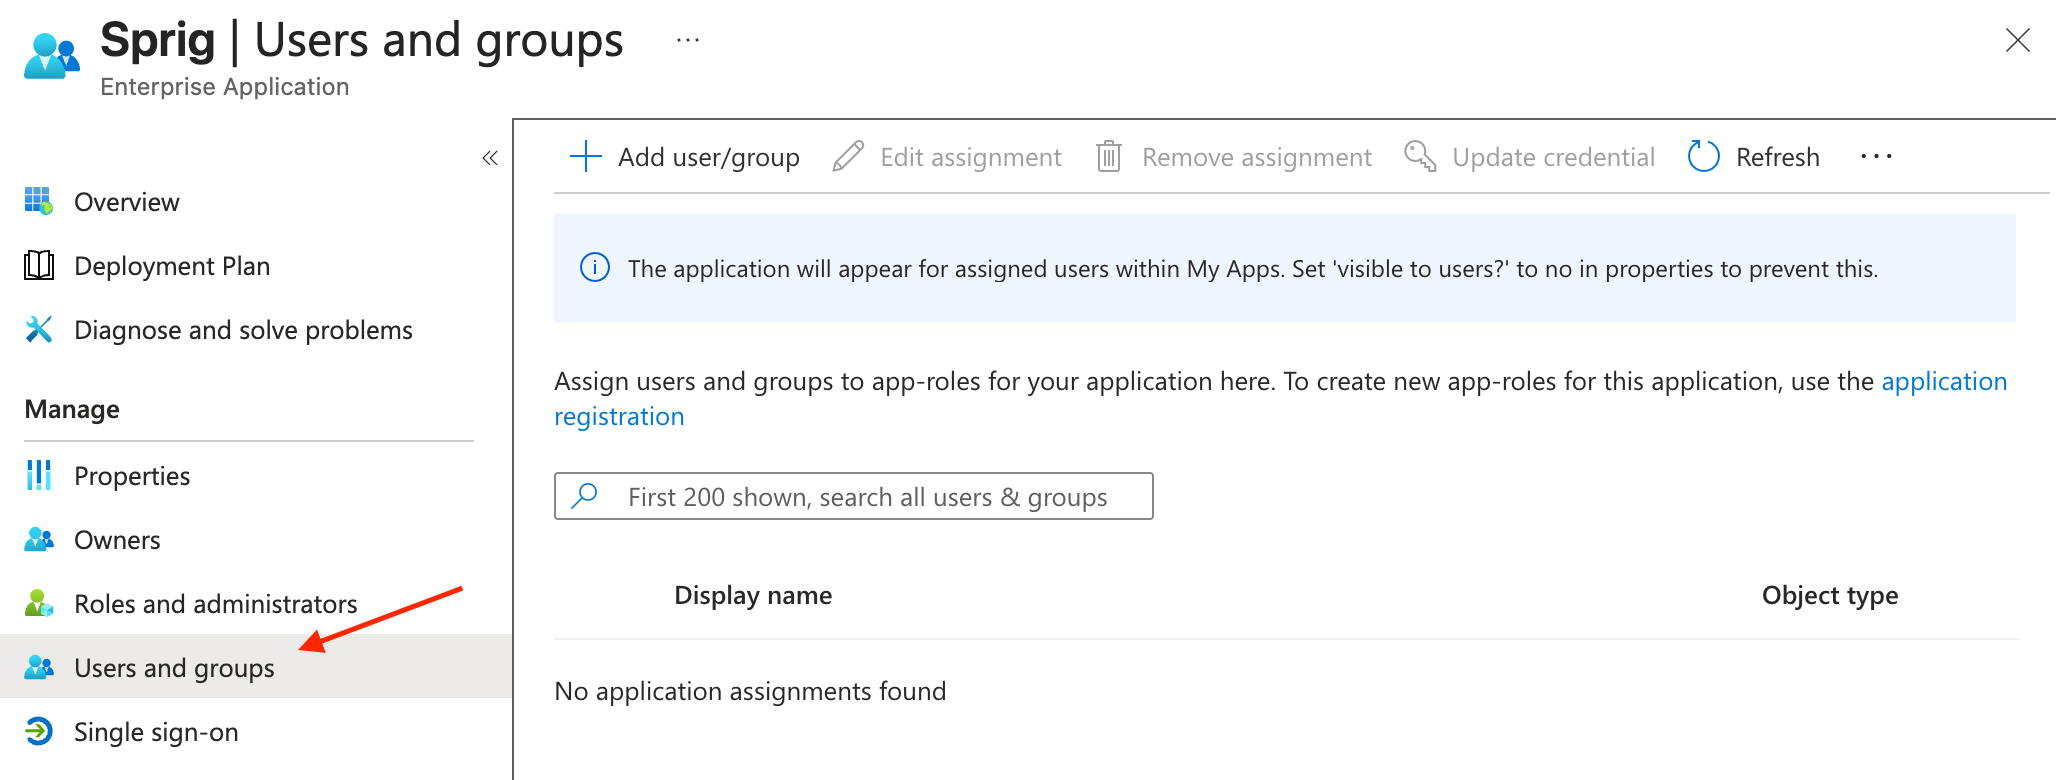
Task: Follow the application registration link
Action: click(1944, 381)
